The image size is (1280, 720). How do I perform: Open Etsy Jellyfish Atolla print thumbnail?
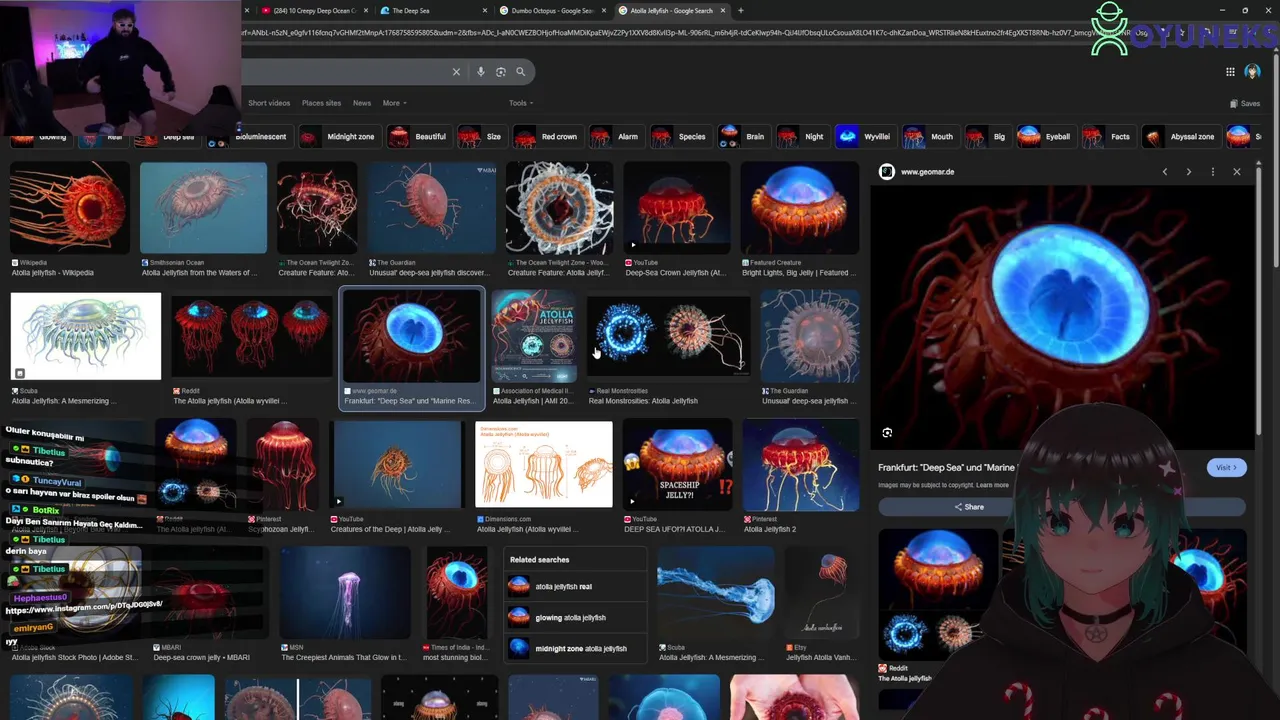[820, 592]
